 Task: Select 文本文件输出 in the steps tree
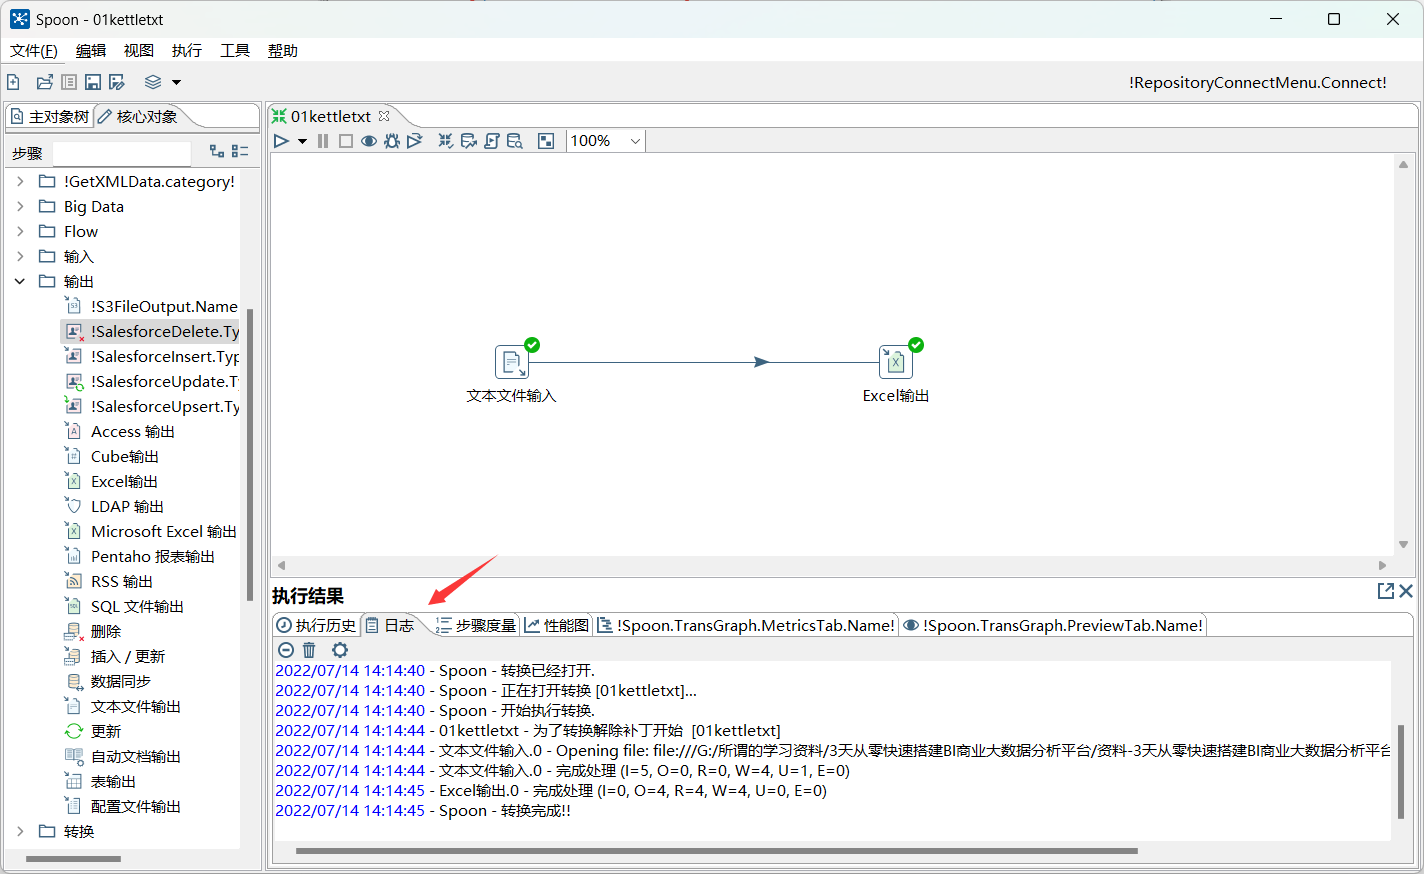pos(135,707)
